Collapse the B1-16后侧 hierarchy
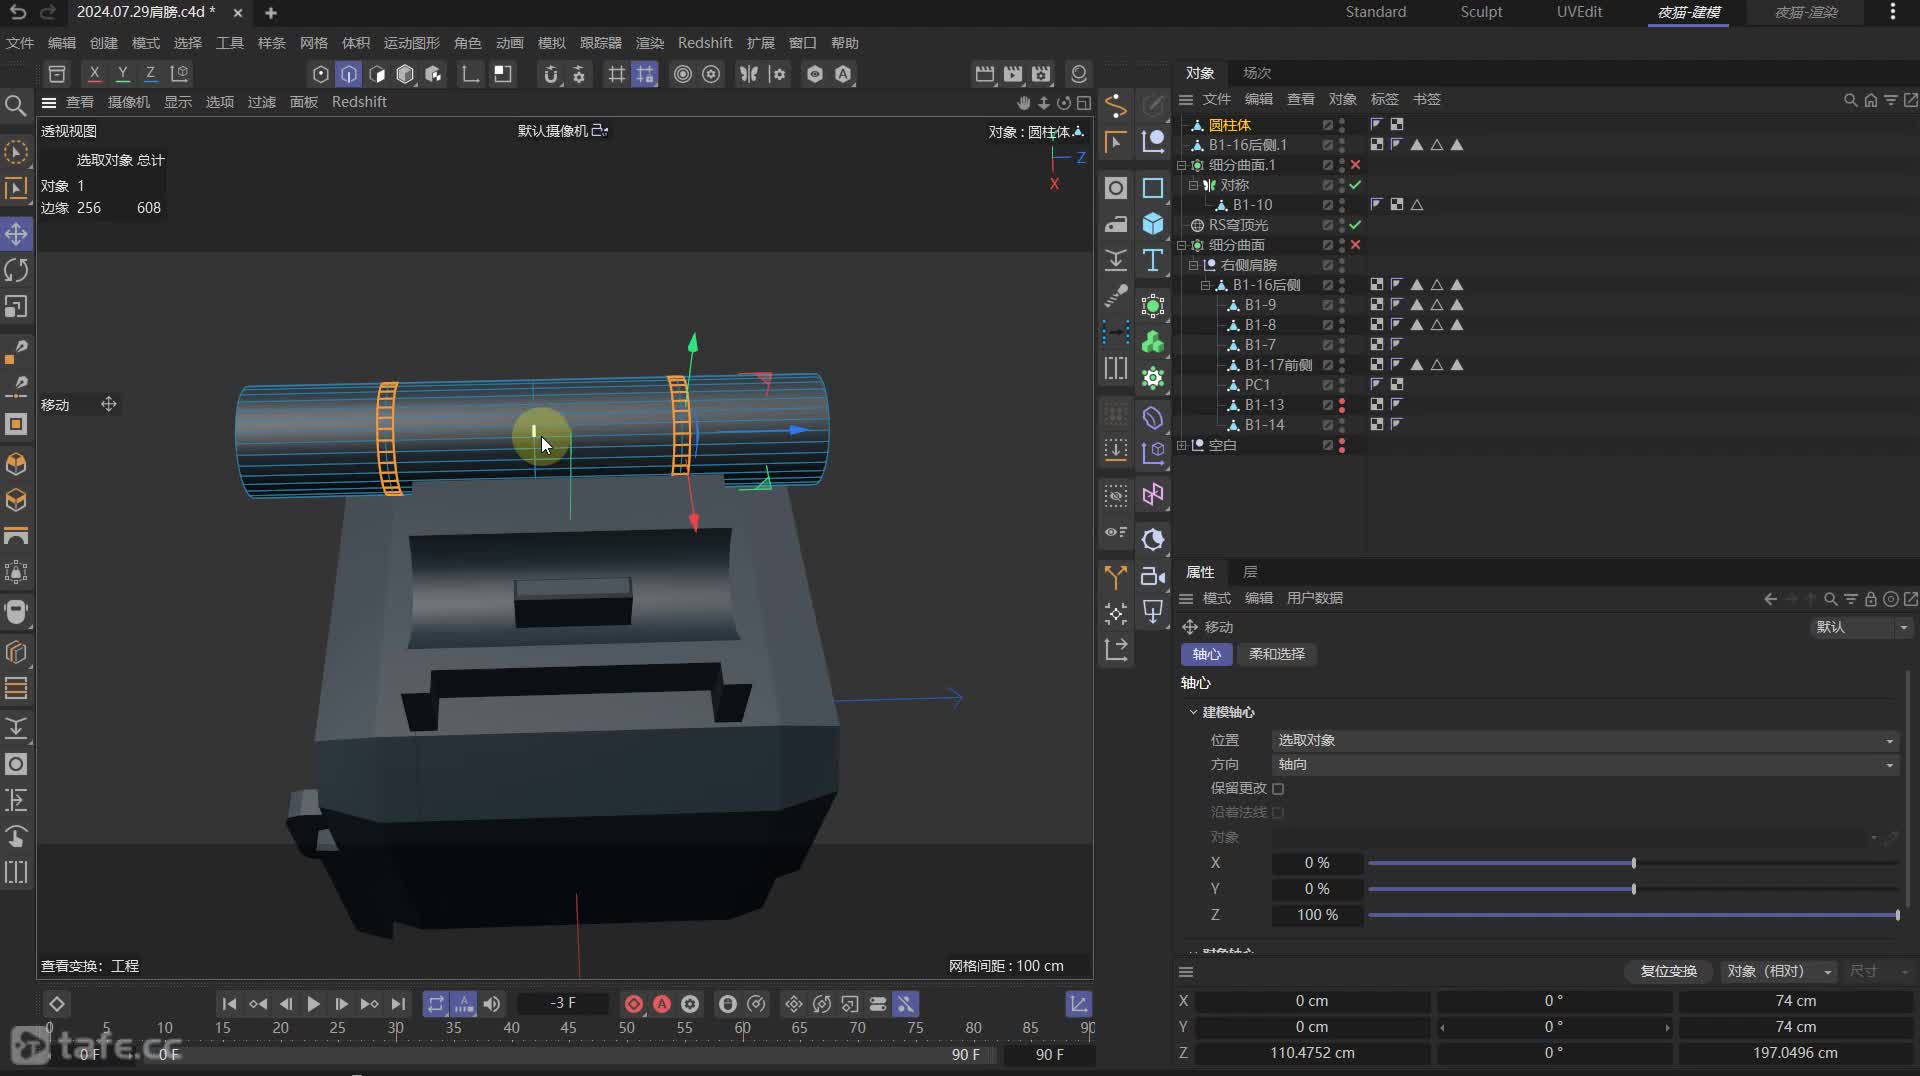This screenshot has height=1076, width=1920. click(x=1205, y=285)
